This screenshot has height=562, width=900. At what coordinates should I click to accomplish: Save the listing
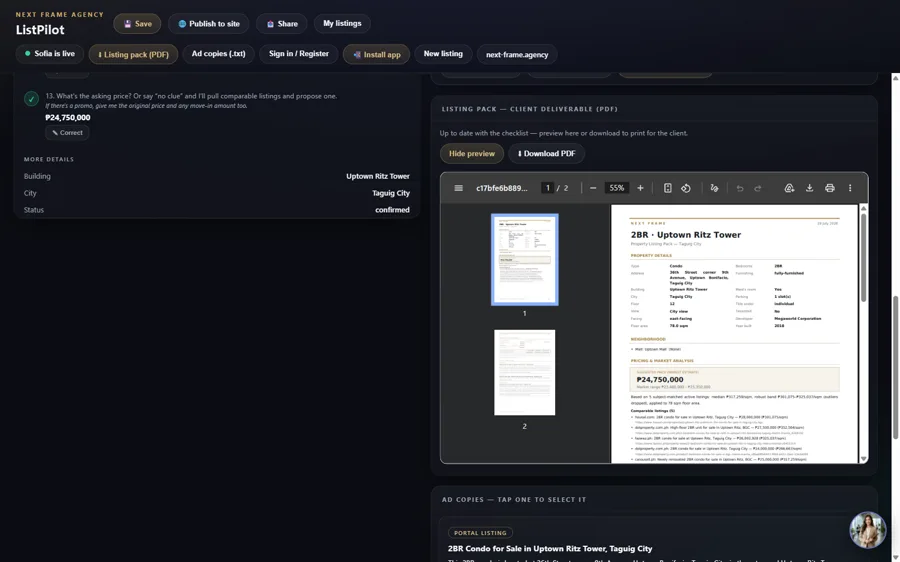click(137, 24)
